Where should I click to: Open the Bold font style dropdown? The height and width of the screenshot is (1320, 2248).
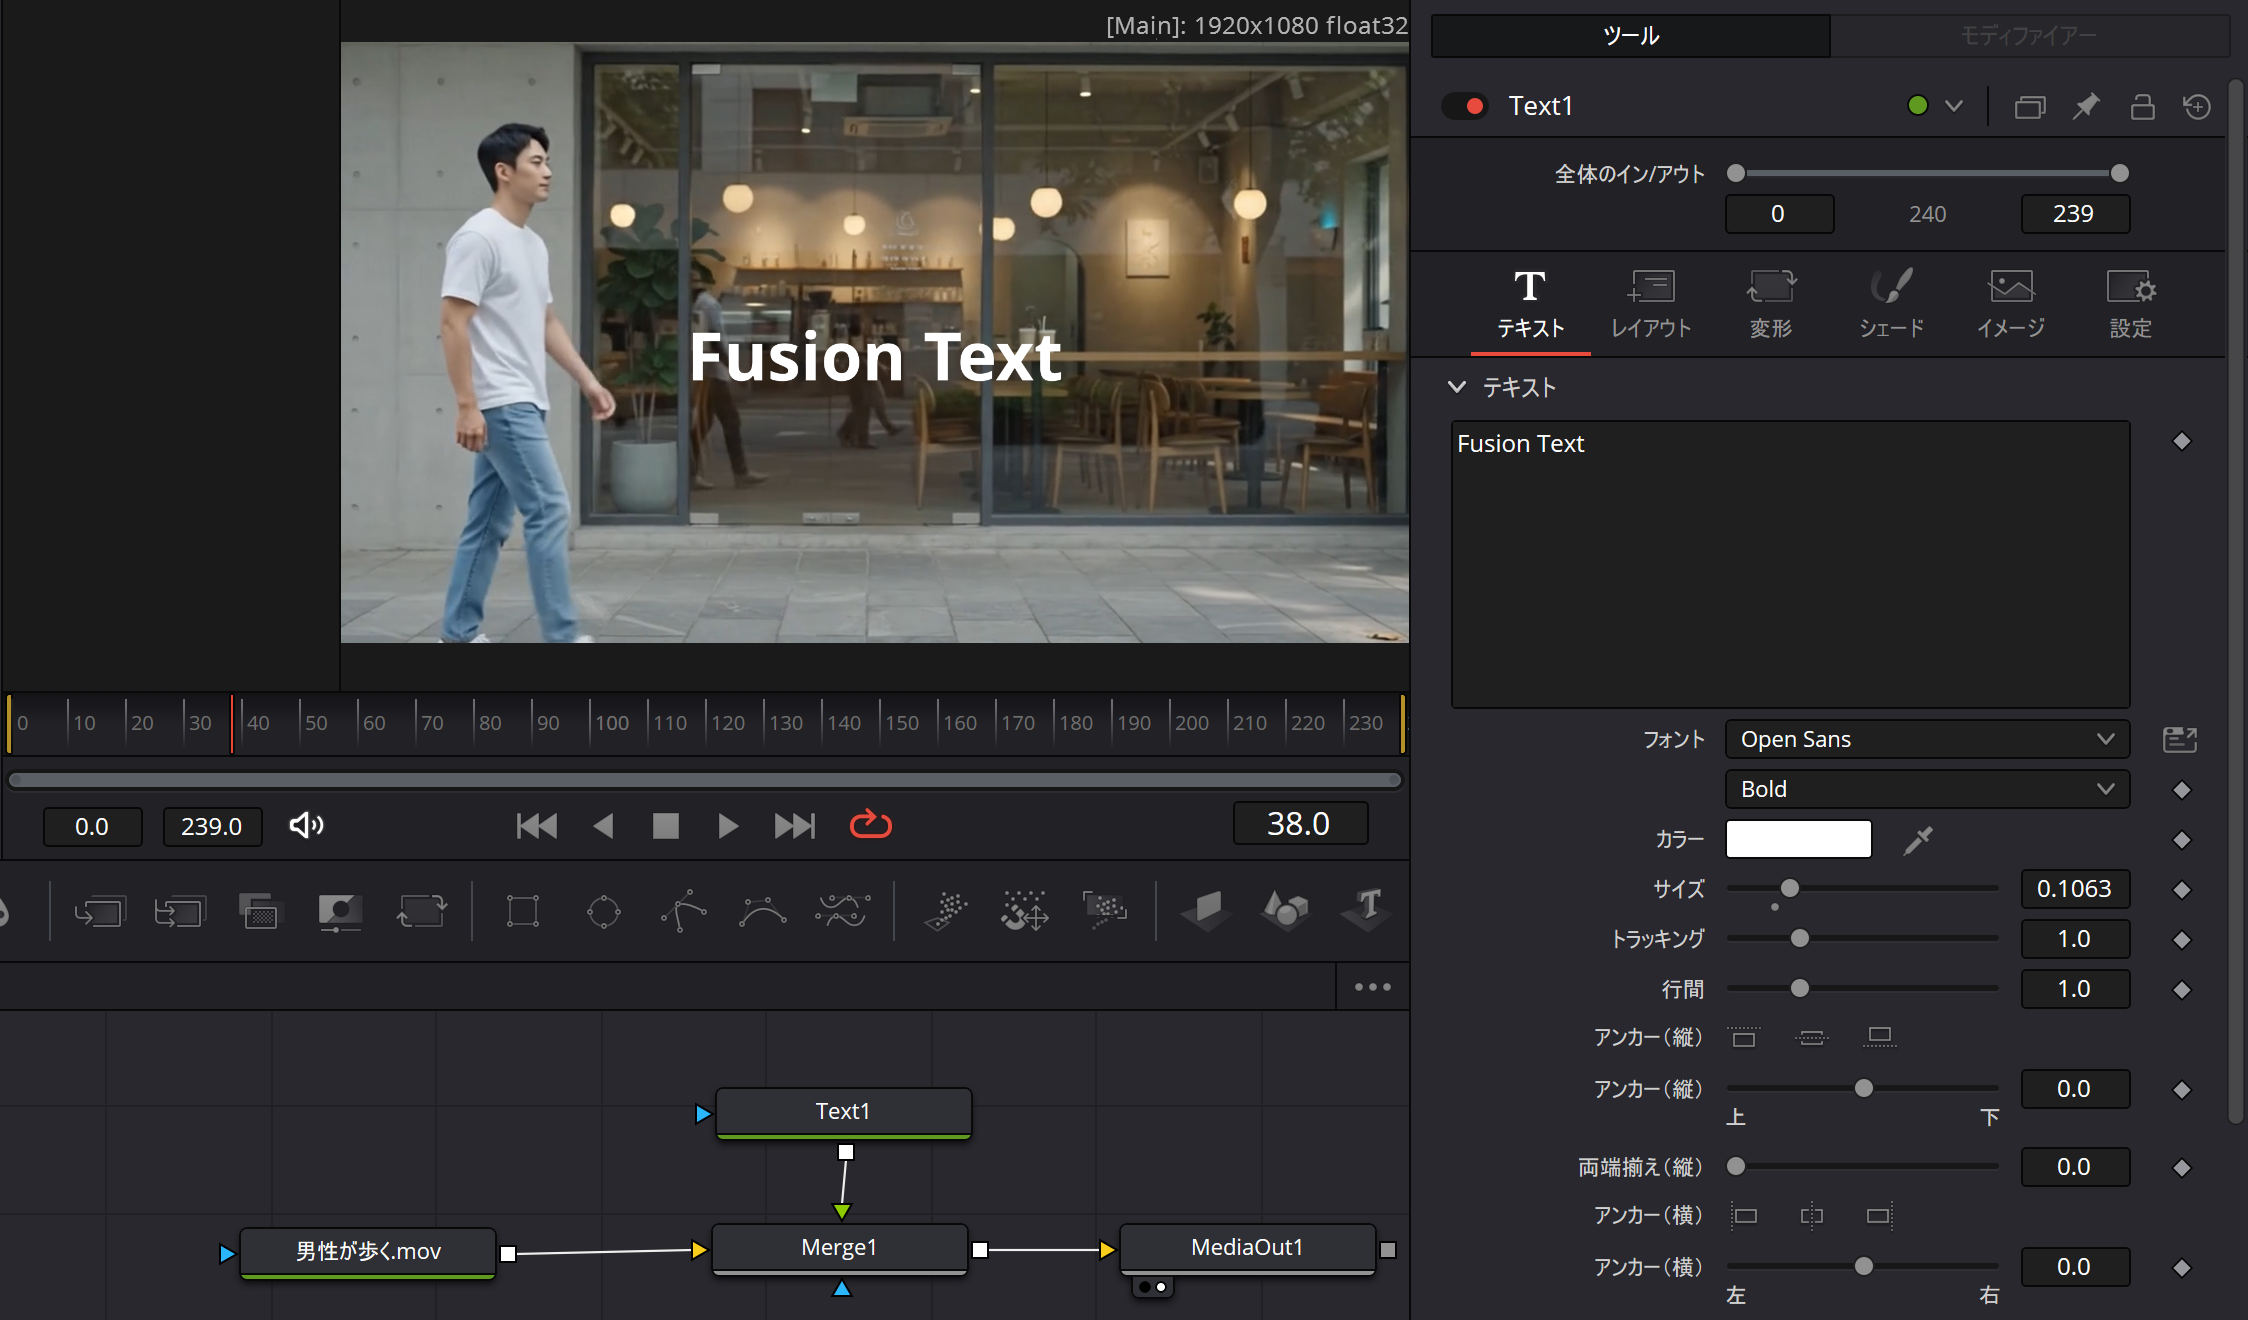pos(1927,790)
